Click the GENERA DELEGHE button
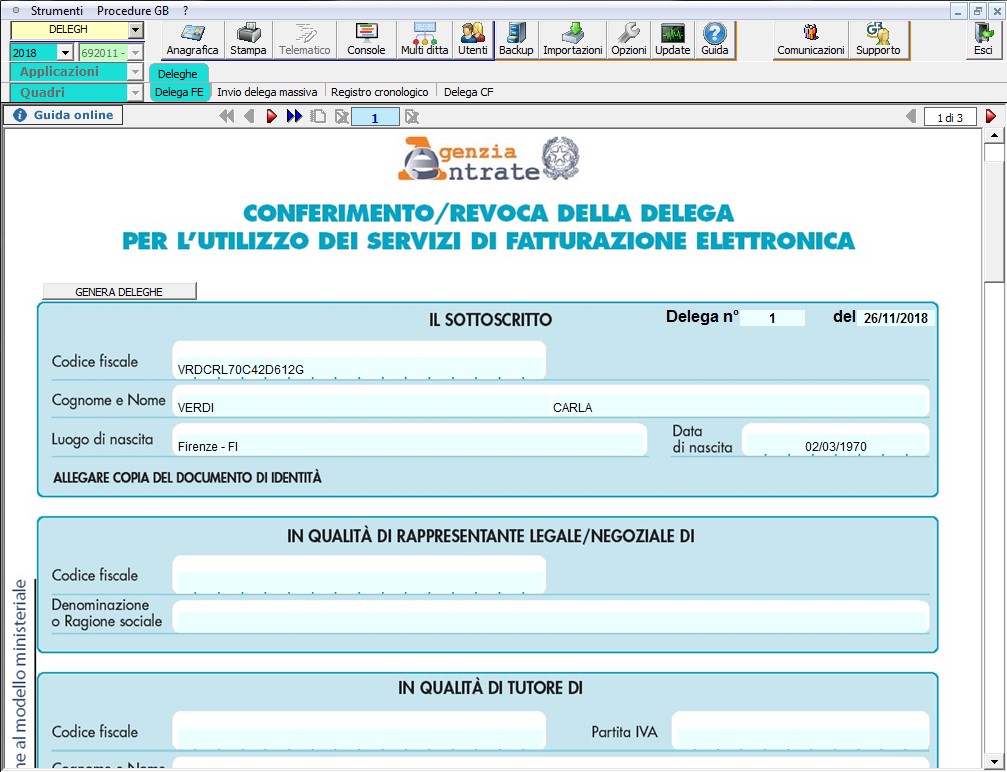 point(119,292)
